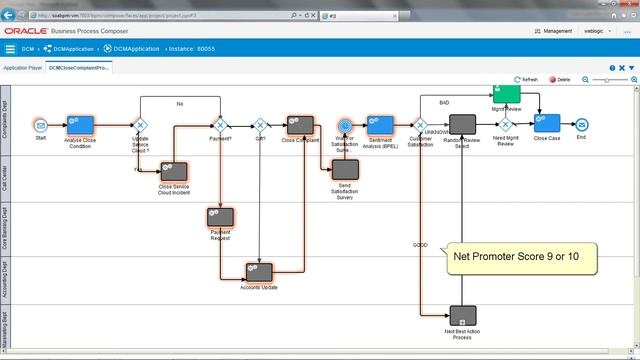Select the Sentiment Analysis (BPEL) task
The height and width of the screenshot is (360, 640).
pos(380,125)
